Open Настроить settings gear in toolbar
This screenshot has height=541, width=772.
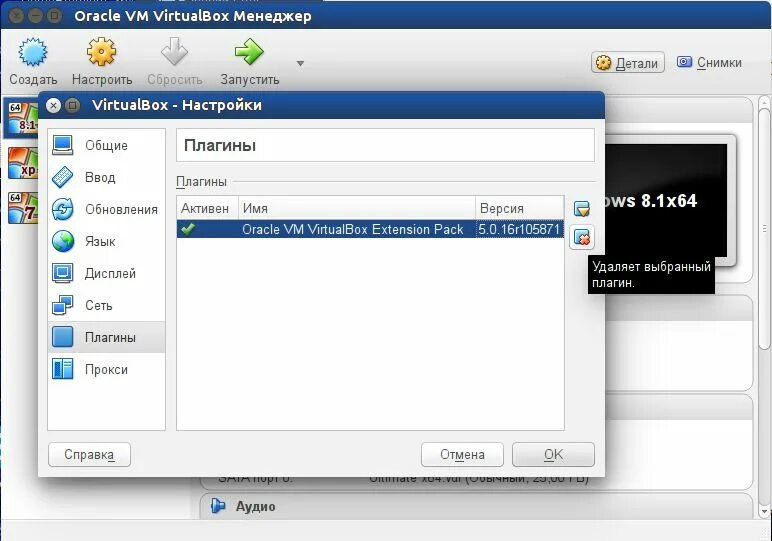(x=101, y=52)
